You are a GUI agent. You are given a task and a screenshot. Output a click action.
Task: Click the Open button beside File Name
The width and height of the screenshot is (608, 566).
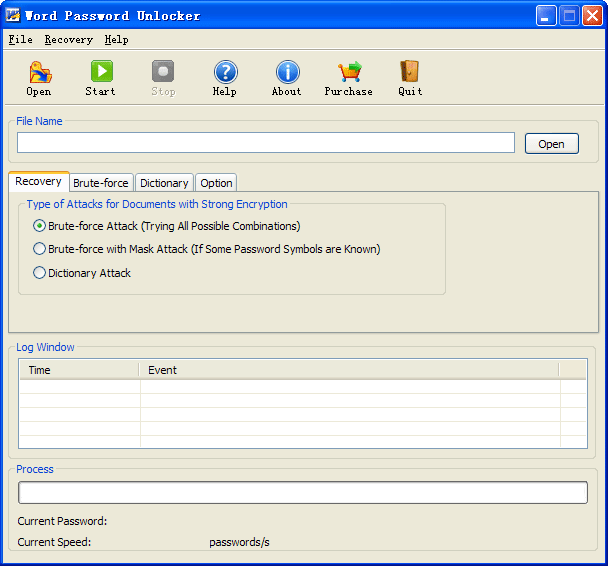[x=551, y=144]
